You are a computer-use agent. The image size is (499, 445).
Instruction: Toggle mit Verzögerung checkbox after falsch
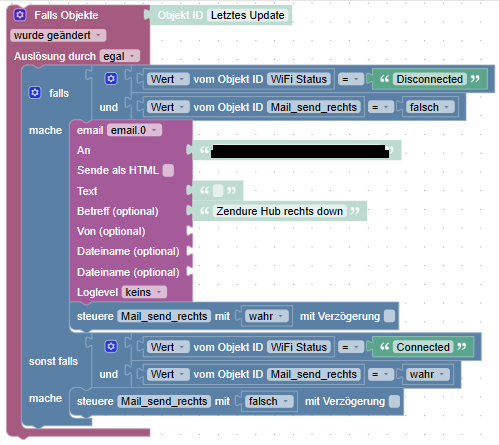(394, 401)
